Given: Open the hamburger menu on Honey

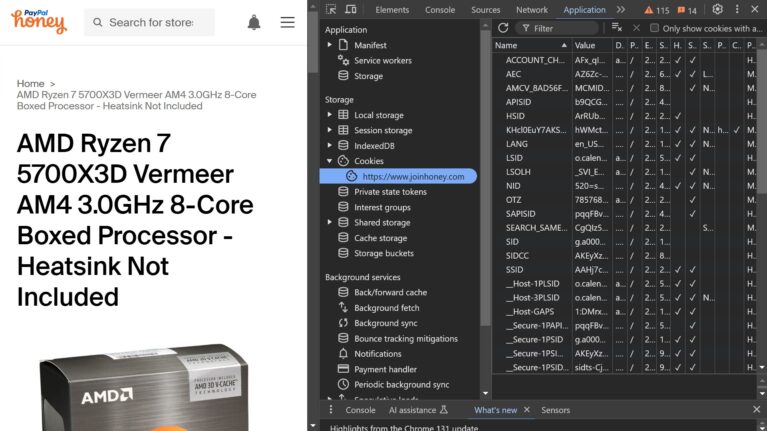Looking at the screenshot, I should pyautogui.click(x=288, y=23).
